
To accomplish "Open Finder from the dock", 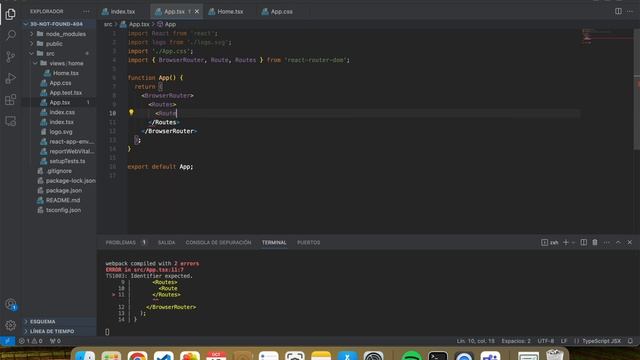I will tap(85, 356).
